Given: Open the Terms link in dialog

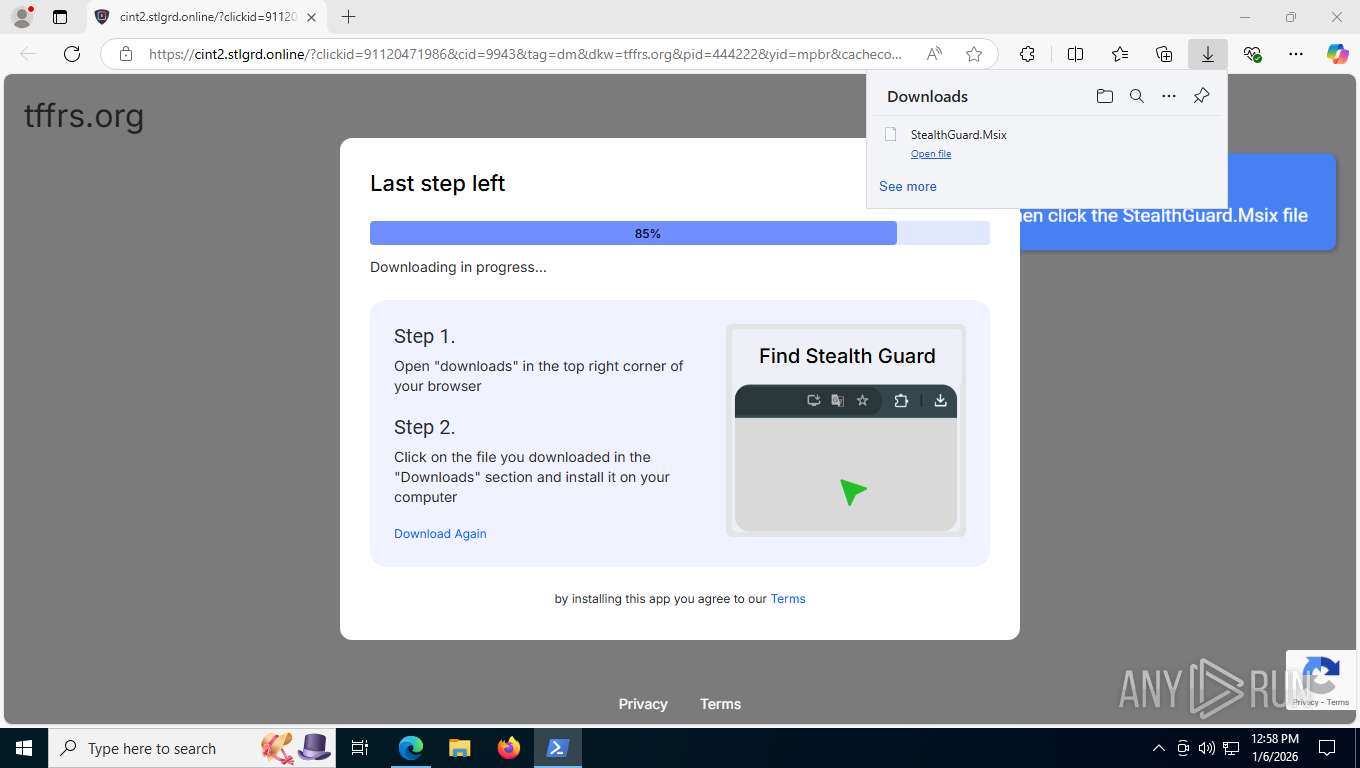Looking at the screenshot, I should click(788, 599).
